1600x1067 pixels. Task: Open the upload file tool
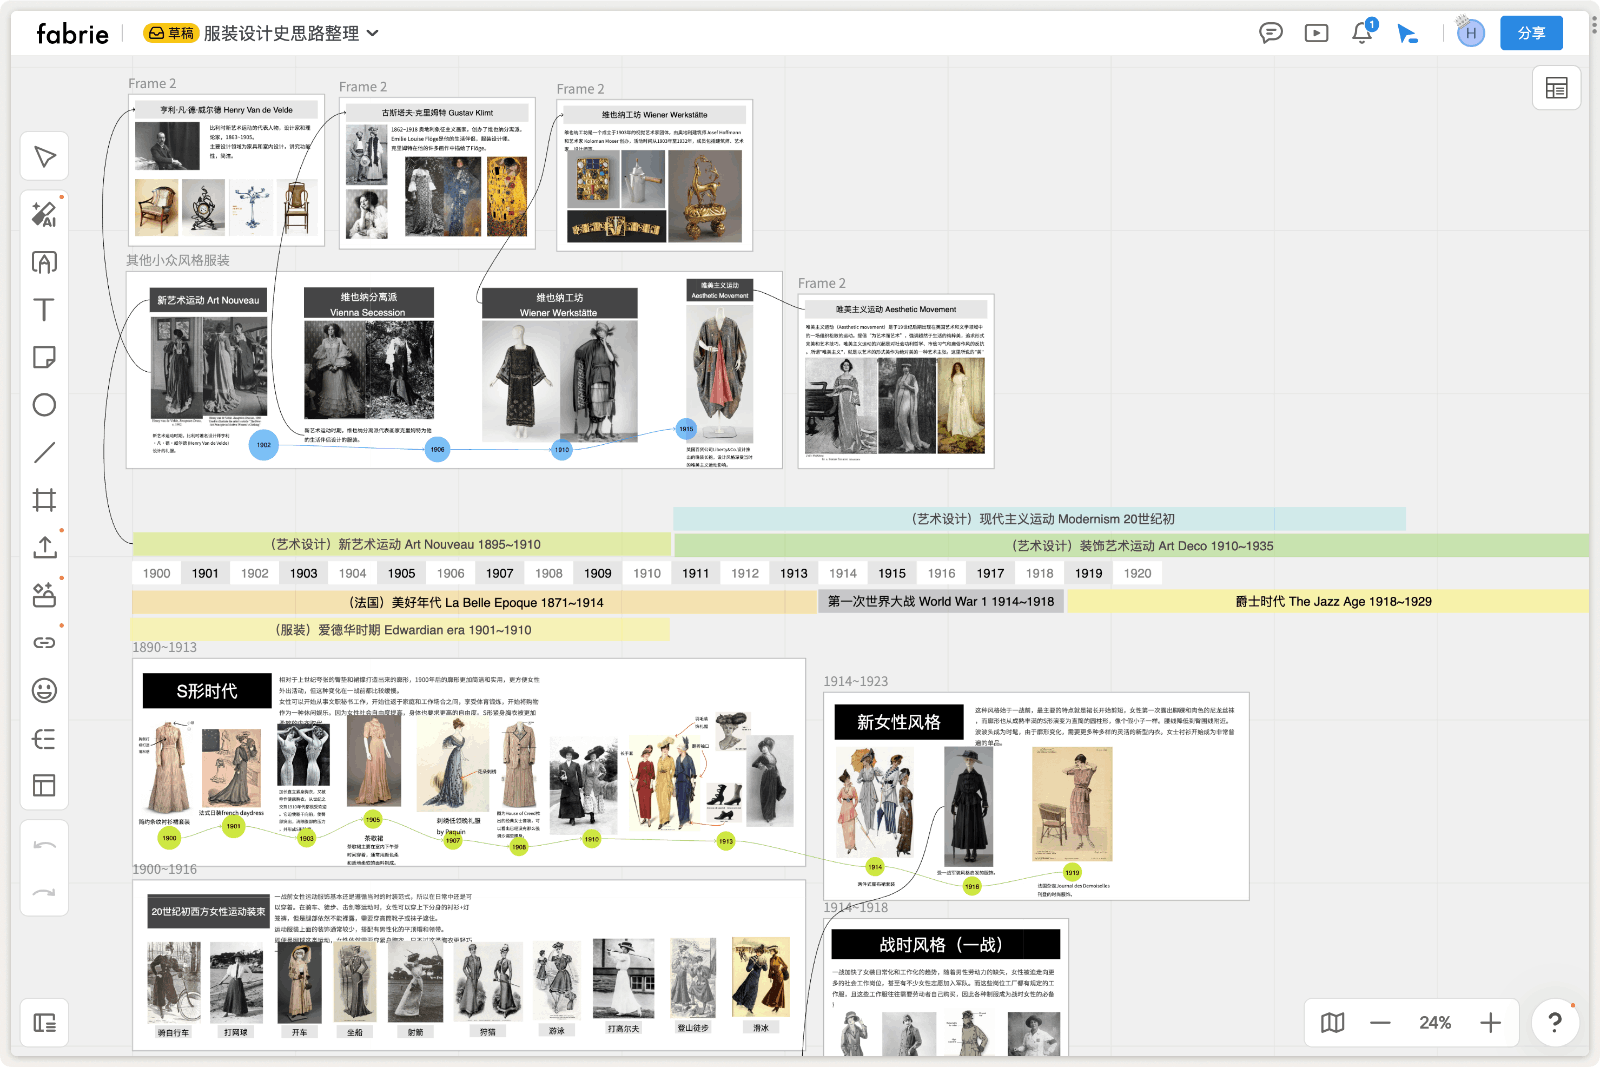point(44,547)
